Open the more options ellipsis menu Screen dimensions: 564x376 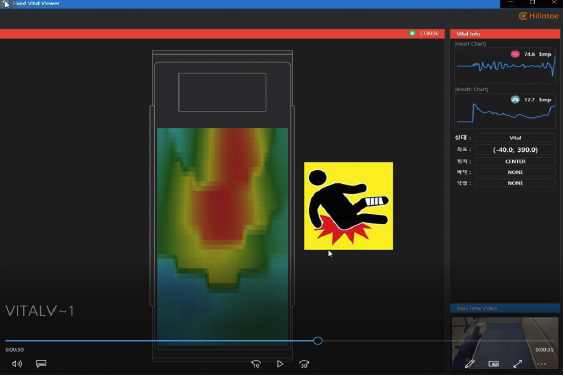[x=541, y=364]
